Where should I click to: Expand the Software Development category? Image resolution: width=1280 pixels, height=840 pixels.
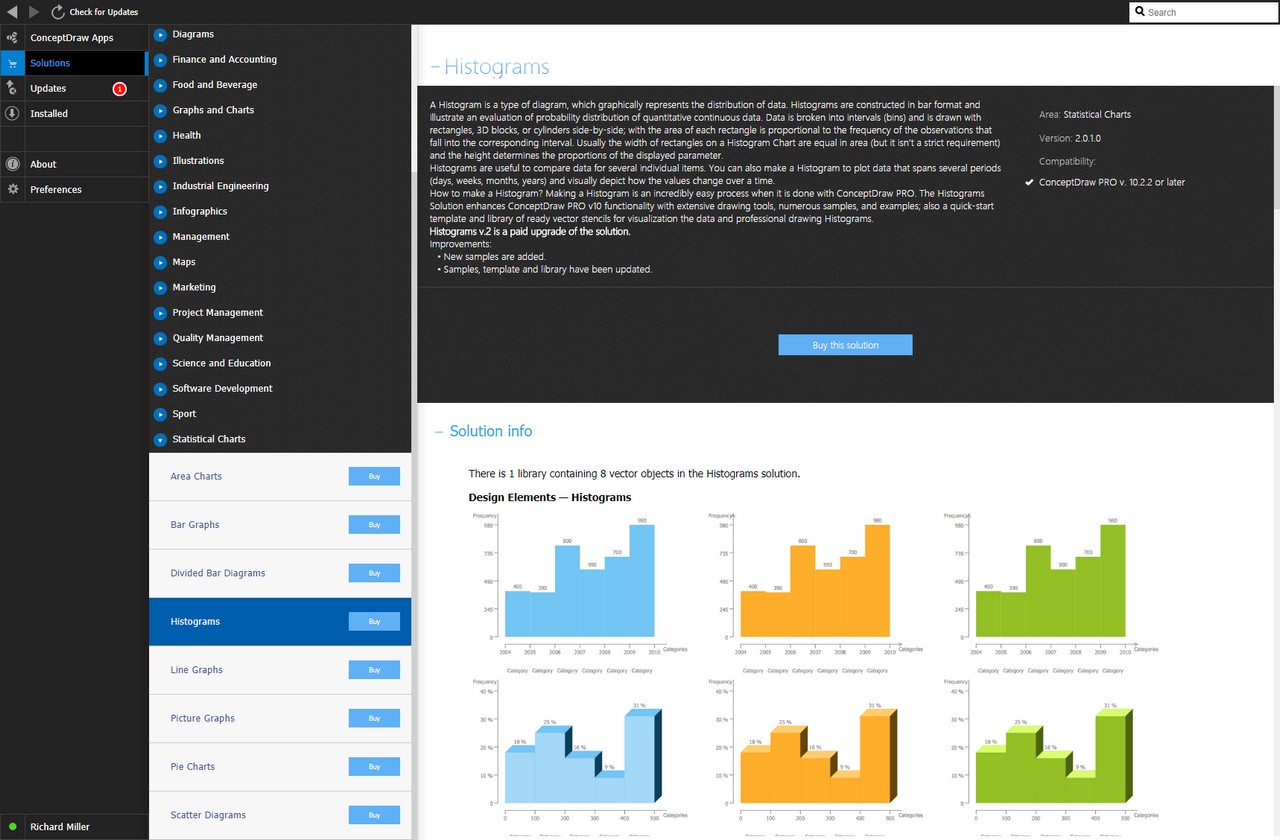pos(160,389)
